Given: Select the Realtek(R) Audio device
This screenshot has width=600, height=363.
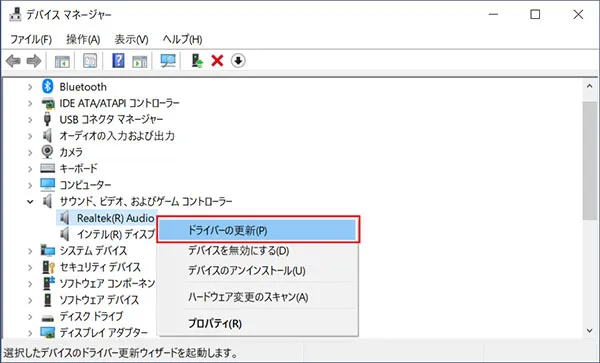Looking at the screenshot, I should click(115, 218).
